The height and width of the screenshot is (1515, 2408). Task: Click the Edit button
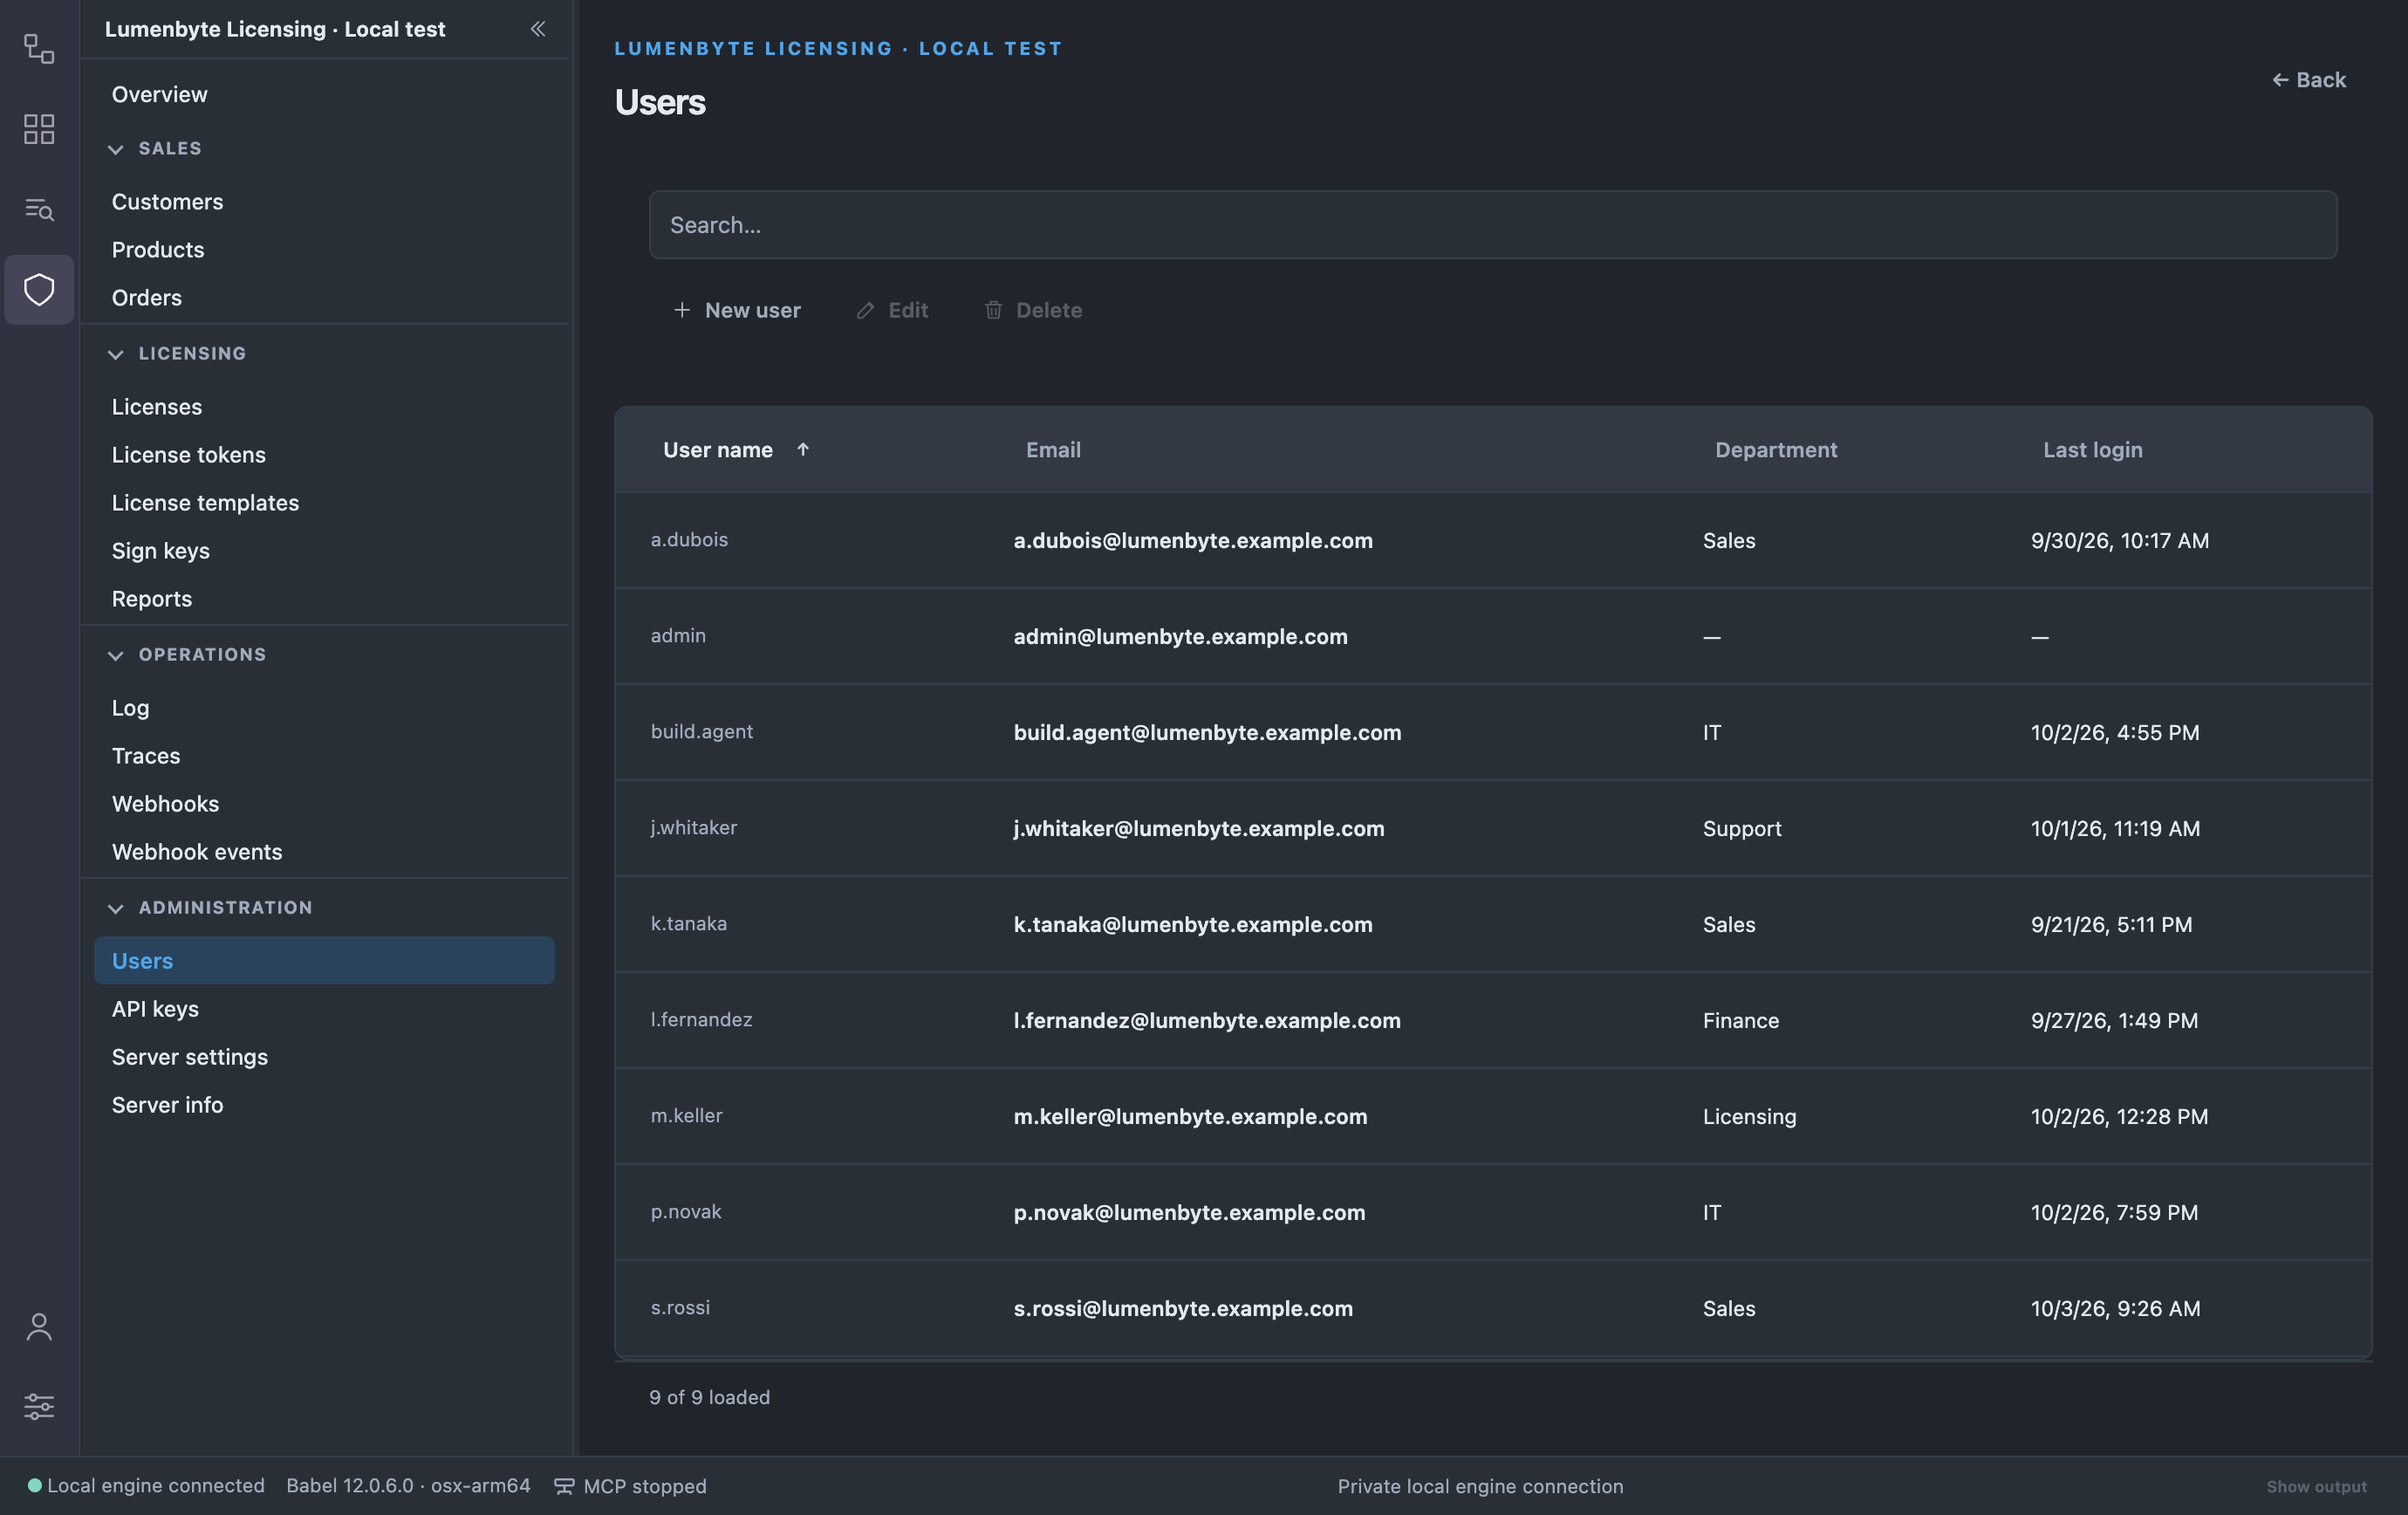(x=892, y=310)
